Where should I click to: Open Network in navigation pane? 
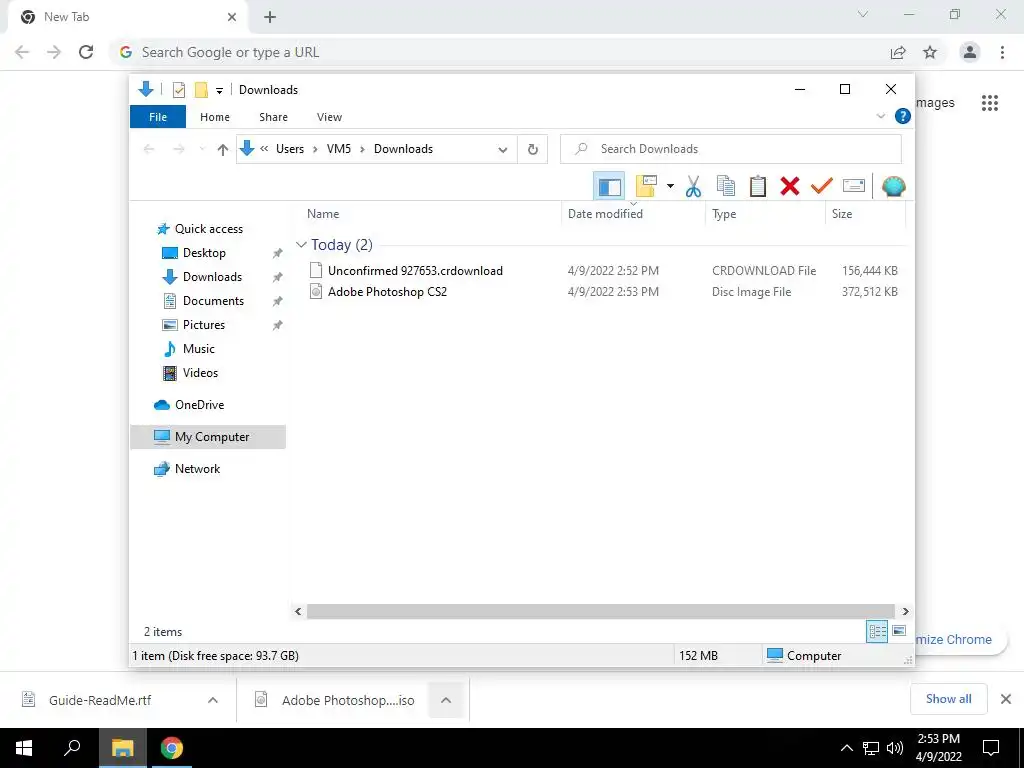(197, 469)
